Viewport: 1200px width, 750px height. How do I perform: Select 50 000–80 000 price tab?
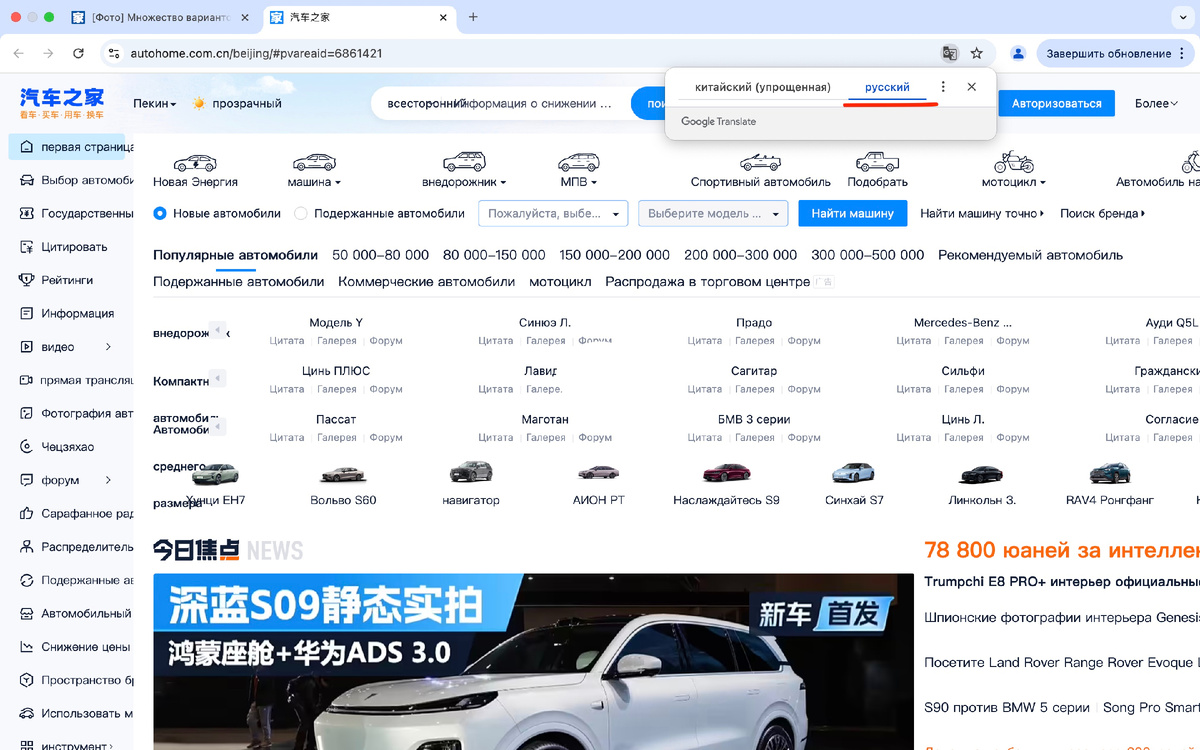point(381,255)
